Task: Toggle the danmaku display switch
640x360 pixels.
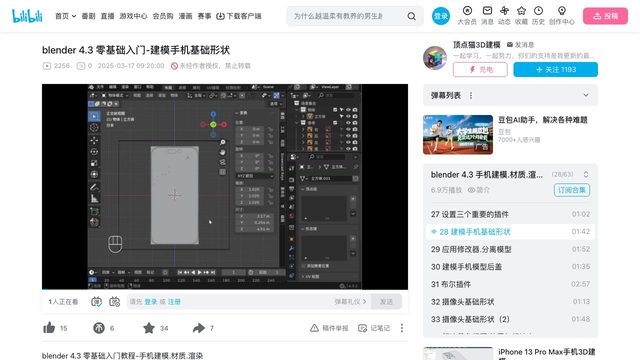Action: pyautogui.click(x=96, y=302)
